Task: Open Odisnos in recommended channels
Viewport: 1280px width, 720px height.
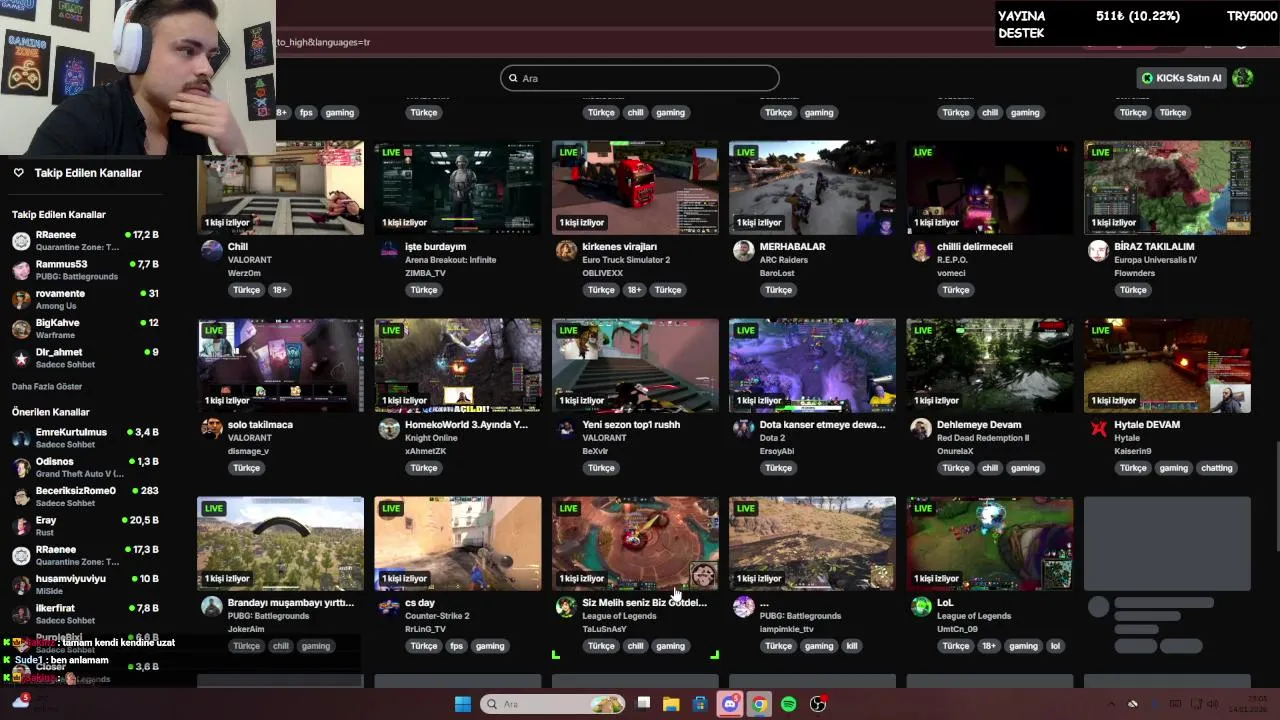Action: [85, 467]
